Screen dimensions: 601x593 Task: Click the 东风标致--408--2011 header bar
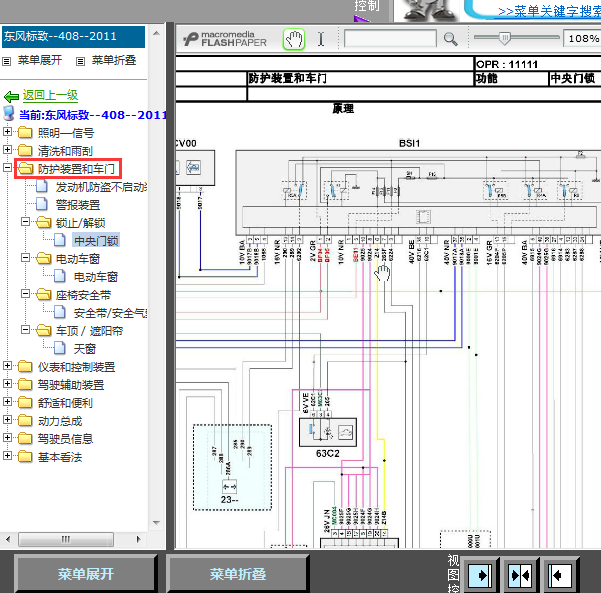point(74,37)
